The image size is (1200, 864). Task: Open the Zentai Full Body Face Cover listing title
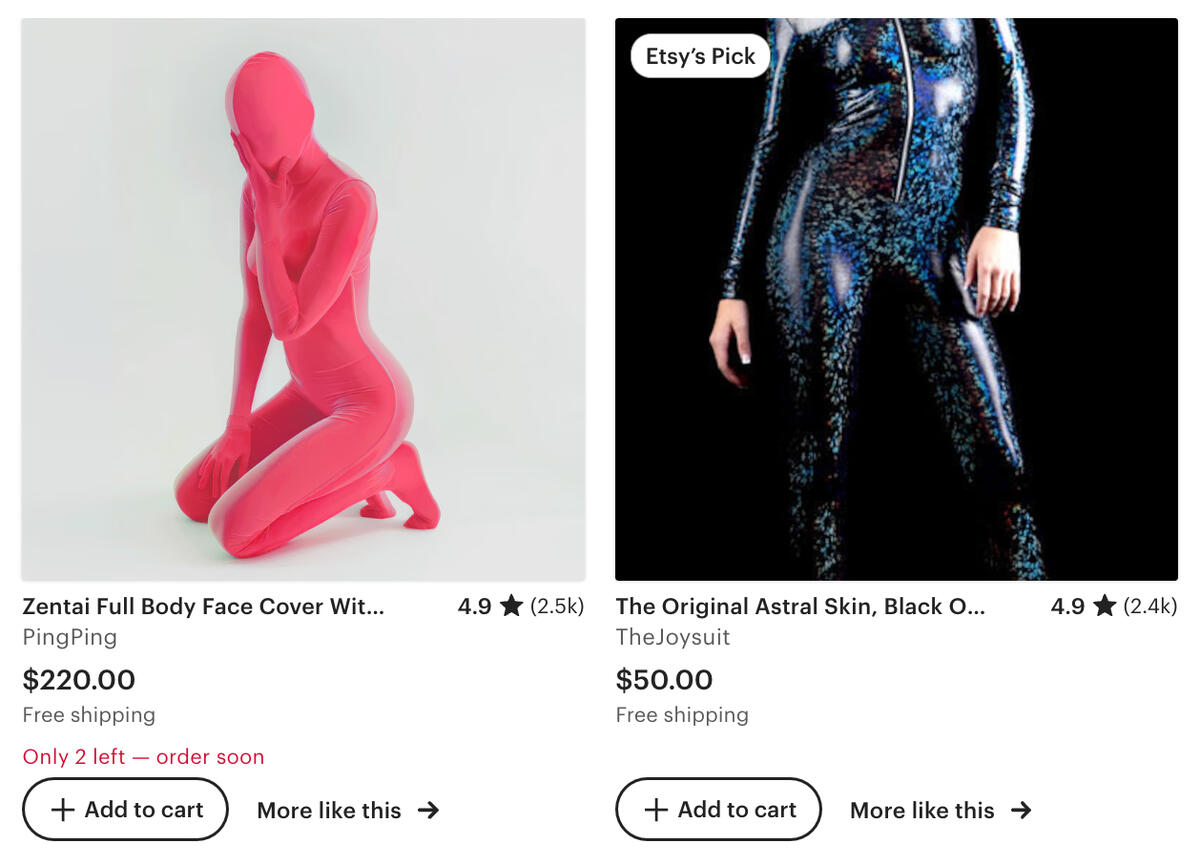pyautogui.click(x=203, y=606)
